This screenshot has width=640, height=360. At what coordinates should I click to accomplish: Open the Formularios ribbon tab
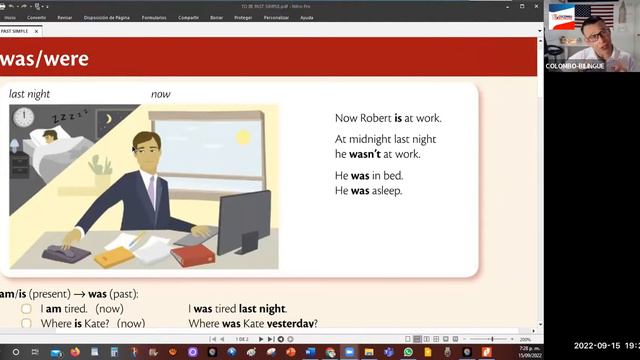[x=154, y=18]
